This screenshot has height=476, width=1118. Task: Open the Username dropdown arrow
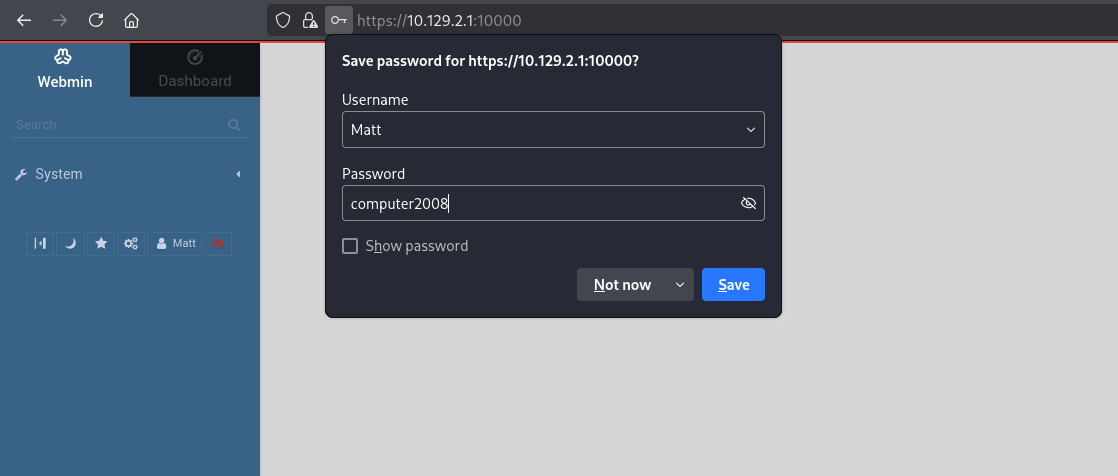point(751,130)
